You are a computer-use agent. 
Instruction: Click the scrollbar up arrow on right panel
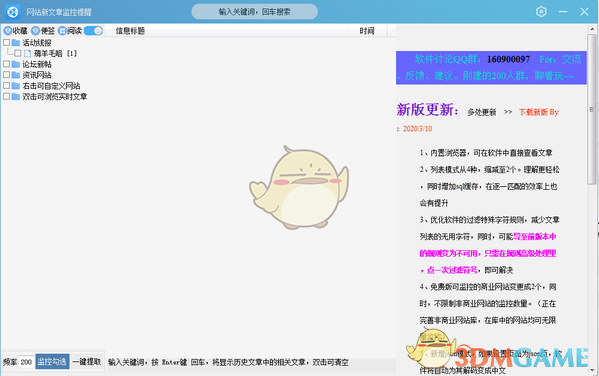591,29
